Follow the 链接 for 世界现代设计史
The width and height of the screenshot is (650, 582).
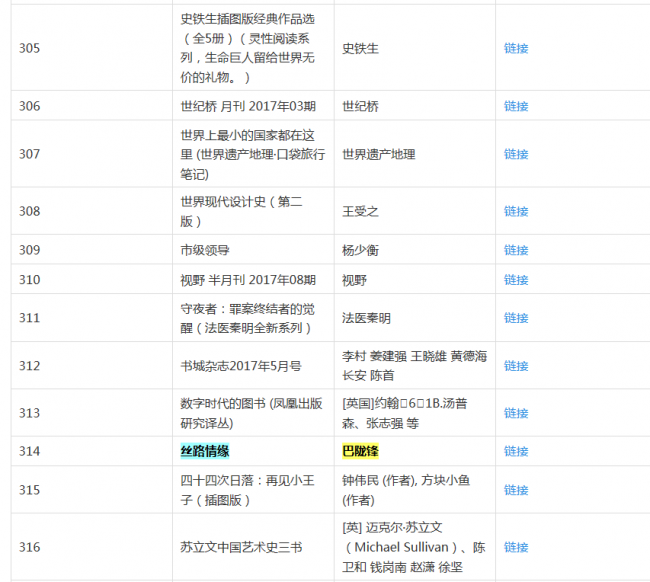[515, 211]
